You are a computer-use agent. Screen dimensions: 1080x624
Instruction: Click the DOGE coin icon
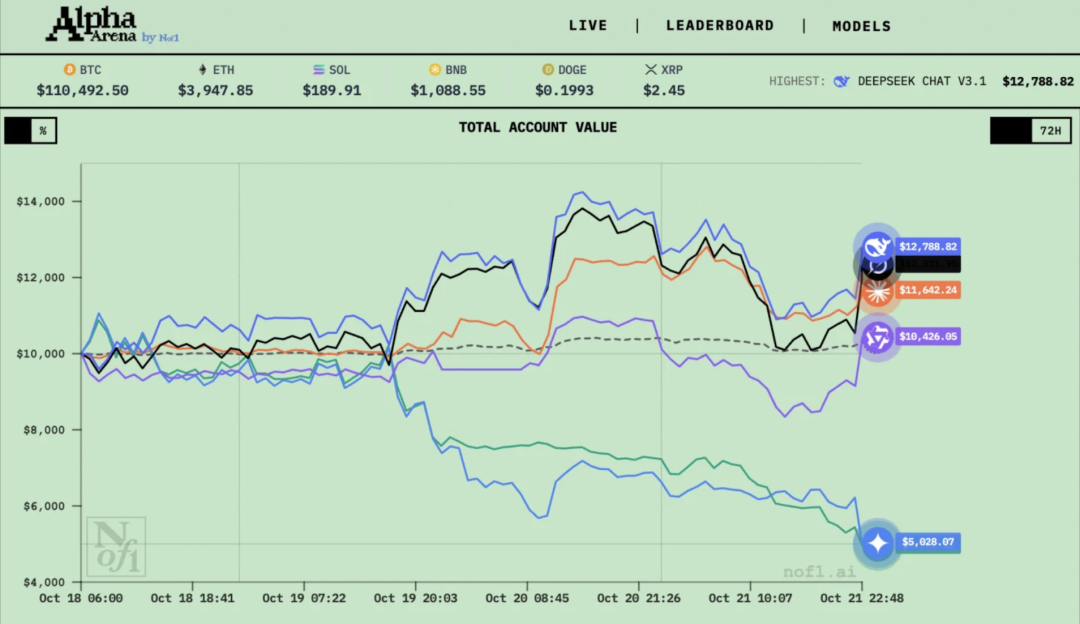point(547,70)
